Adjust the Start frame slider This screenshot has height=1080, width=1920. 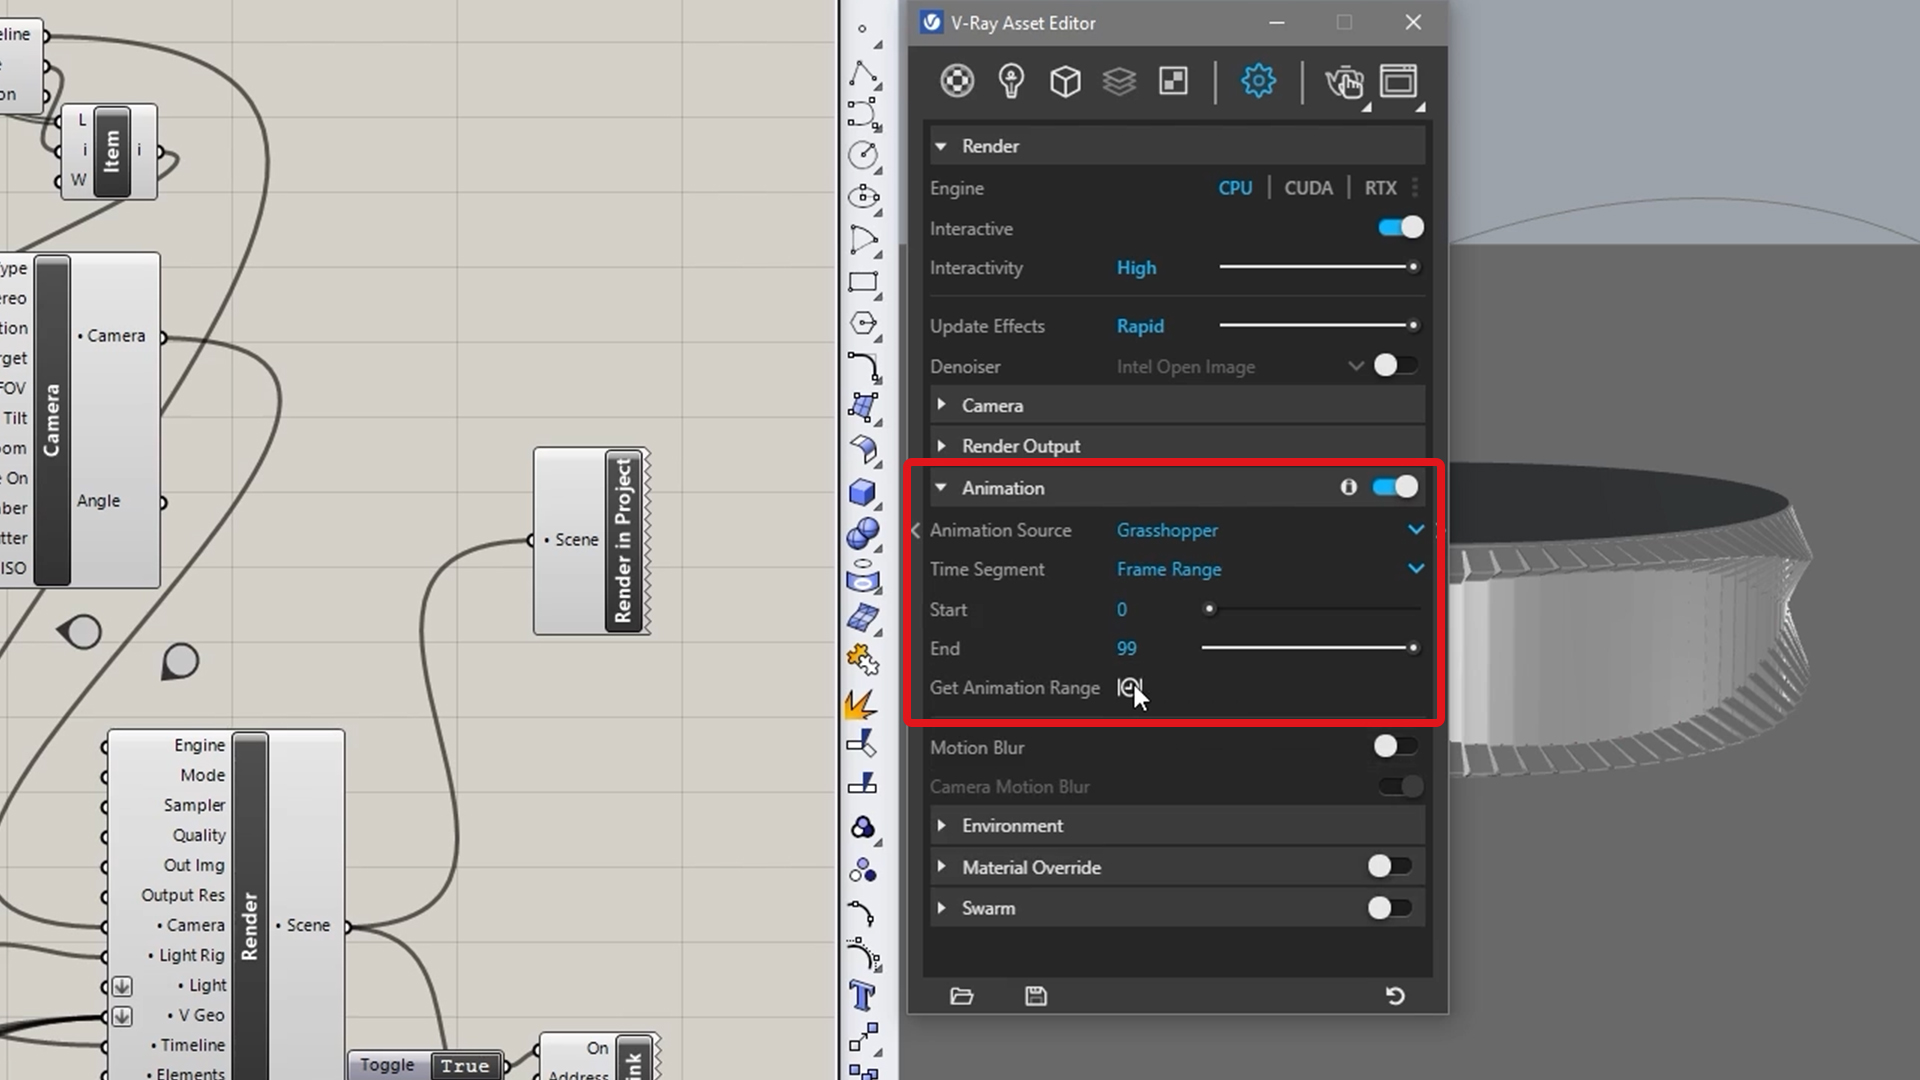pos(1311,609)
